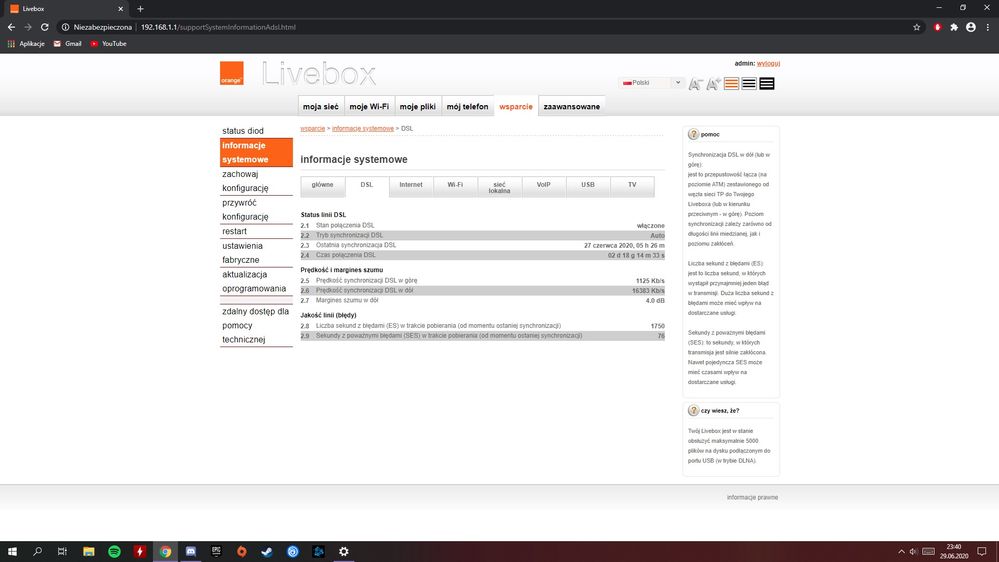
Task: Click the Orange logo
Action: pyautogui.click(x=232, y=74)
